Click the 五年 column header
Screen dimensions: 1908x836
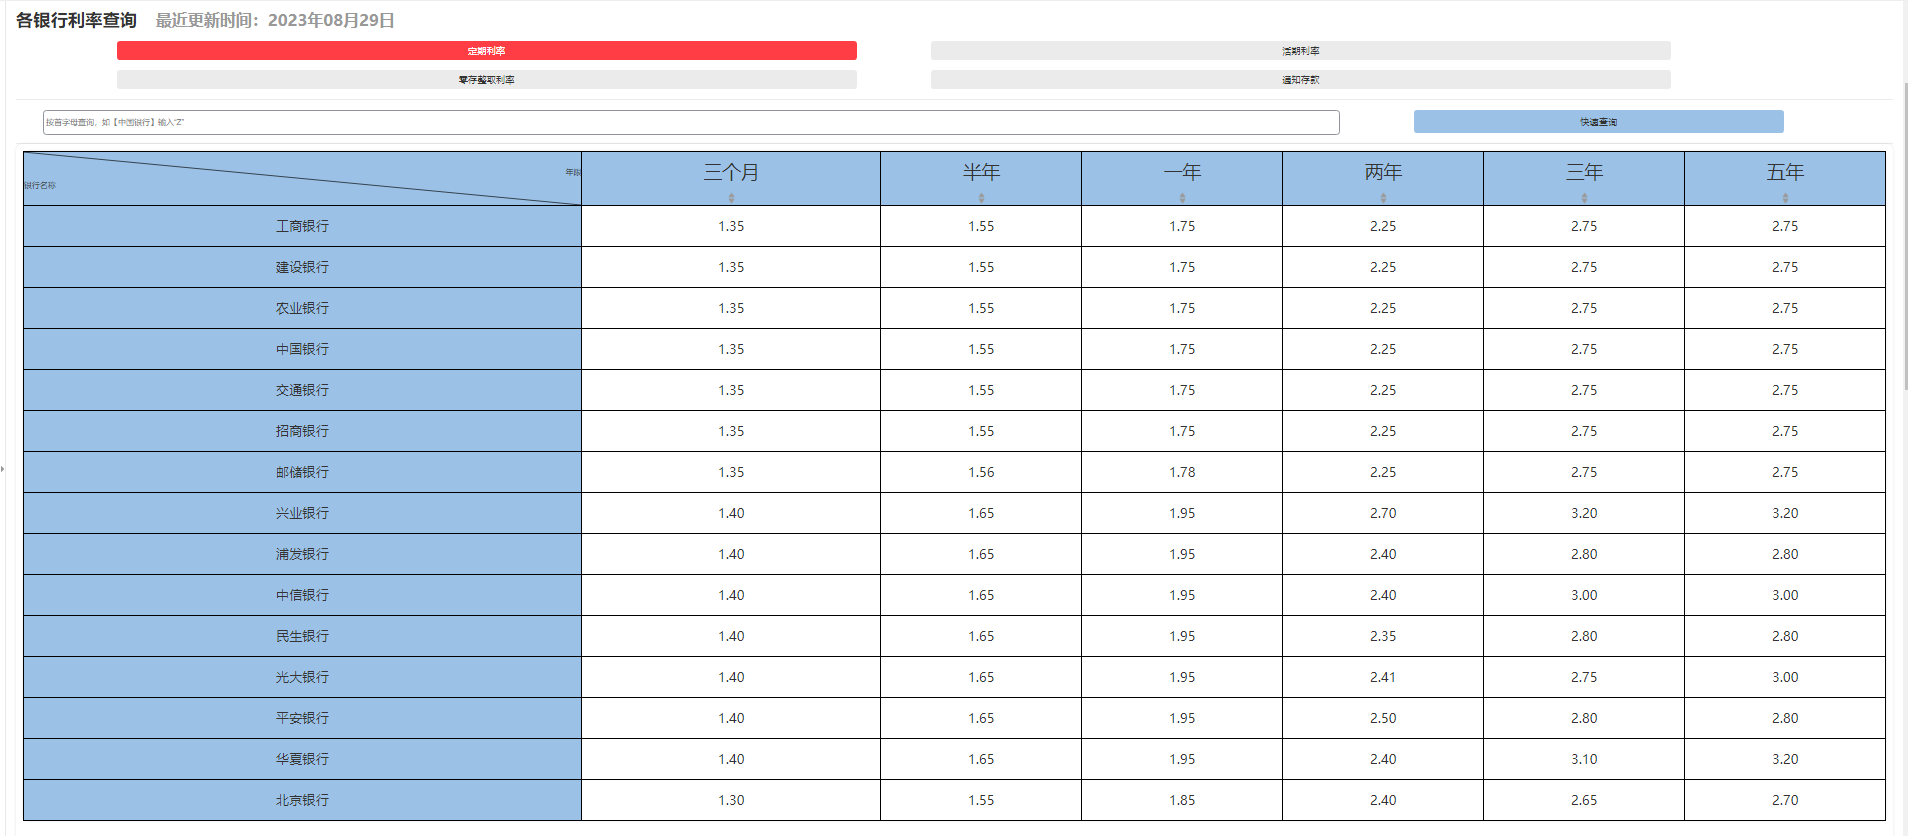tap(1785, 178)
